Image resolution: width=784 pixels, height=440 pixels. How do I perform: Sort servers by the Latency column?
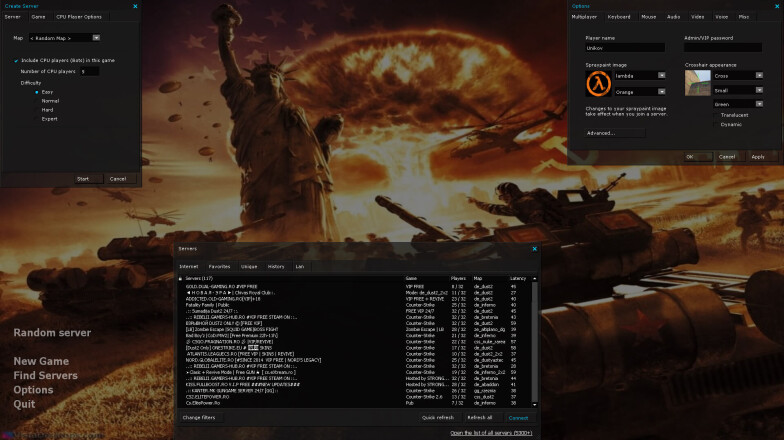click(518, 278)
